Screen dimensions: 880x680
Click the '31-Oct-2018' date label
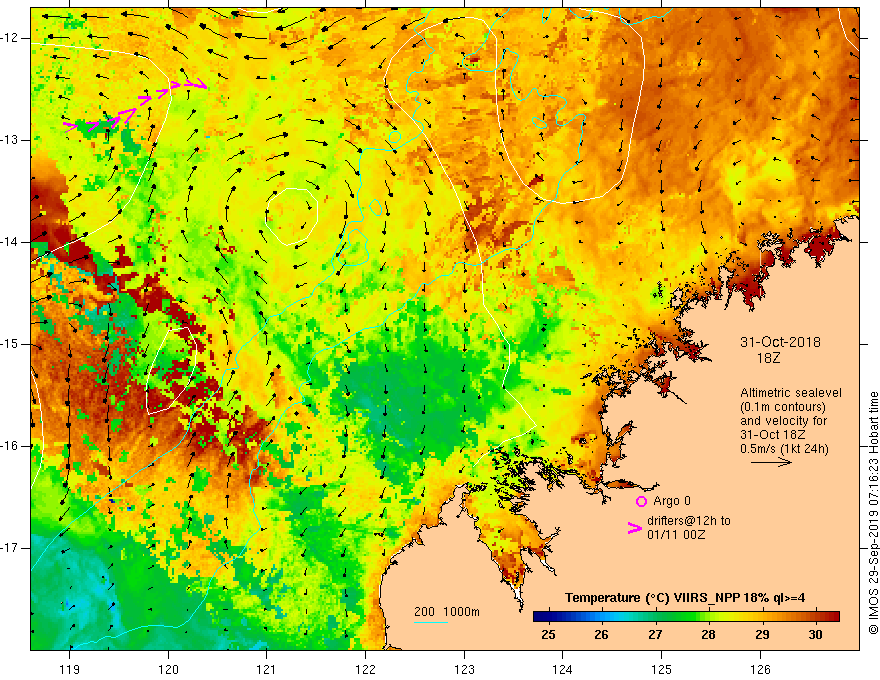click(x=780, y=342)
